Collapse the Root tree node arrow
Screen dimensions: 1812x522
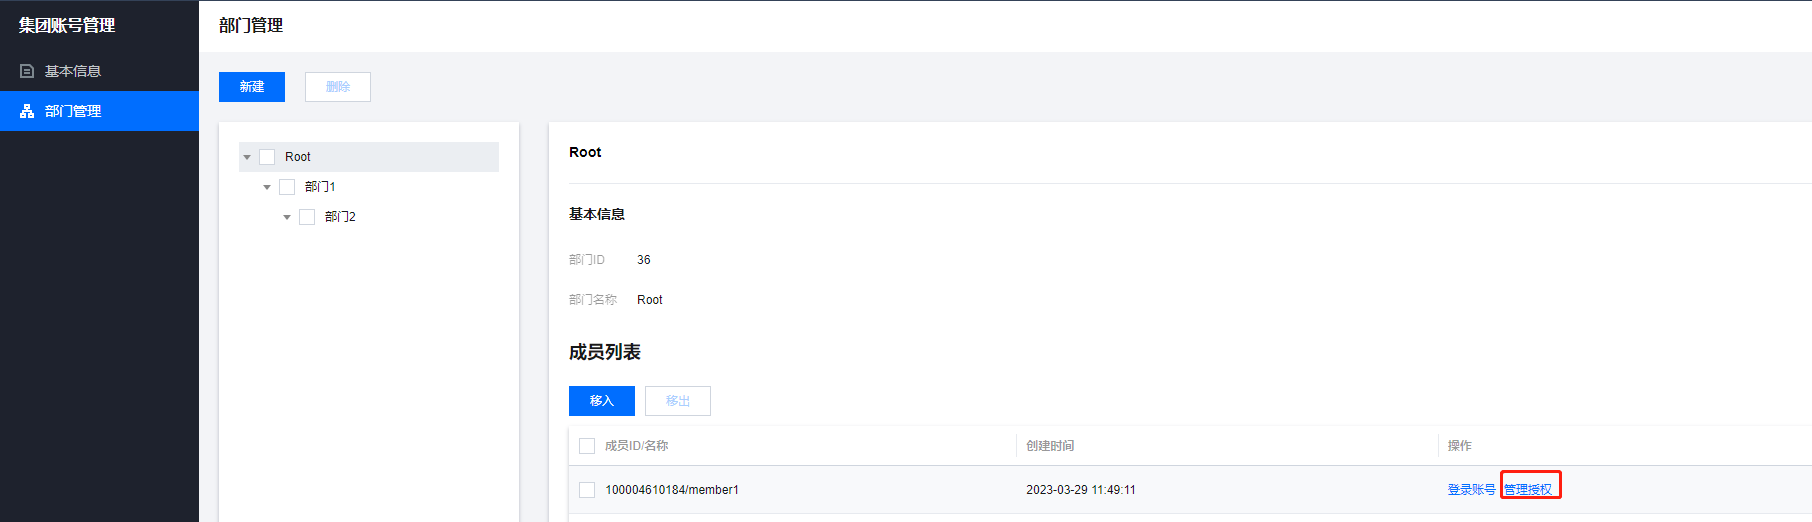point(247,157)
